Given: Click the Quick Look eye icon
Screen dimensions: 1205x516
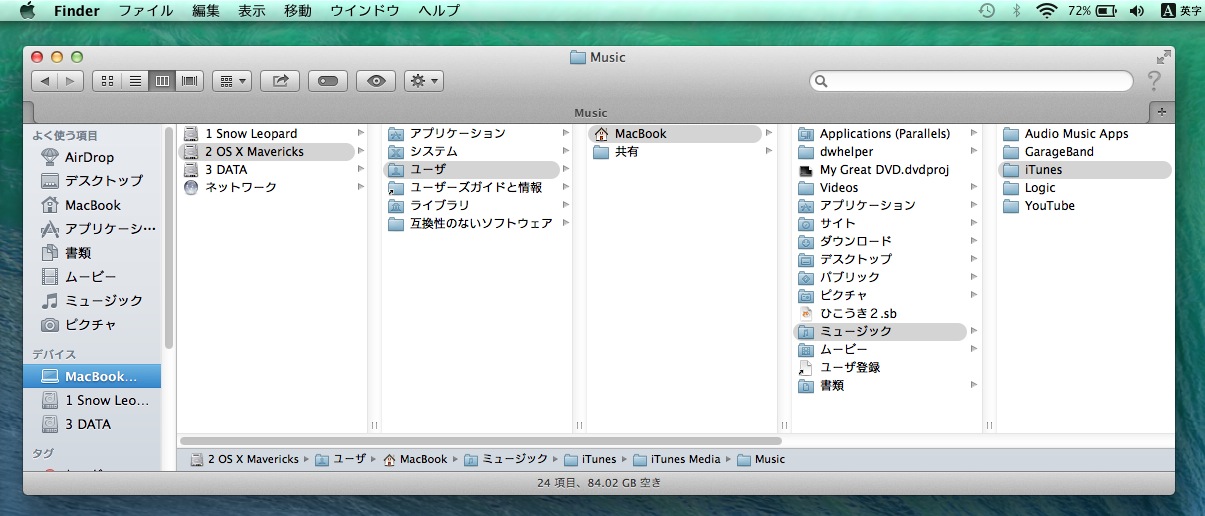Looking at the screenshot, I should [x=376, y=81].
